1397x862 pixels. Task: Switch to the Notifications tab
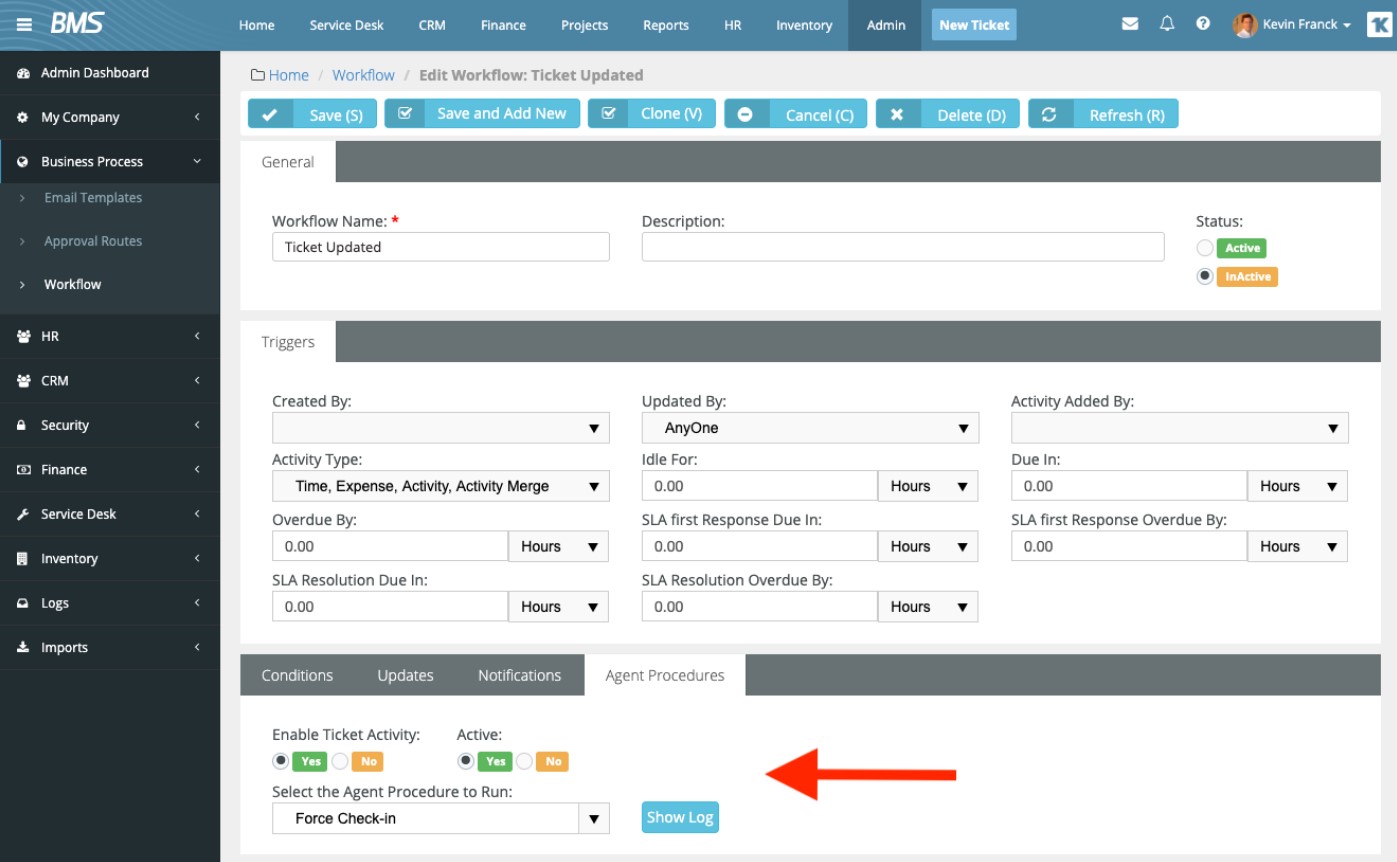519,675
